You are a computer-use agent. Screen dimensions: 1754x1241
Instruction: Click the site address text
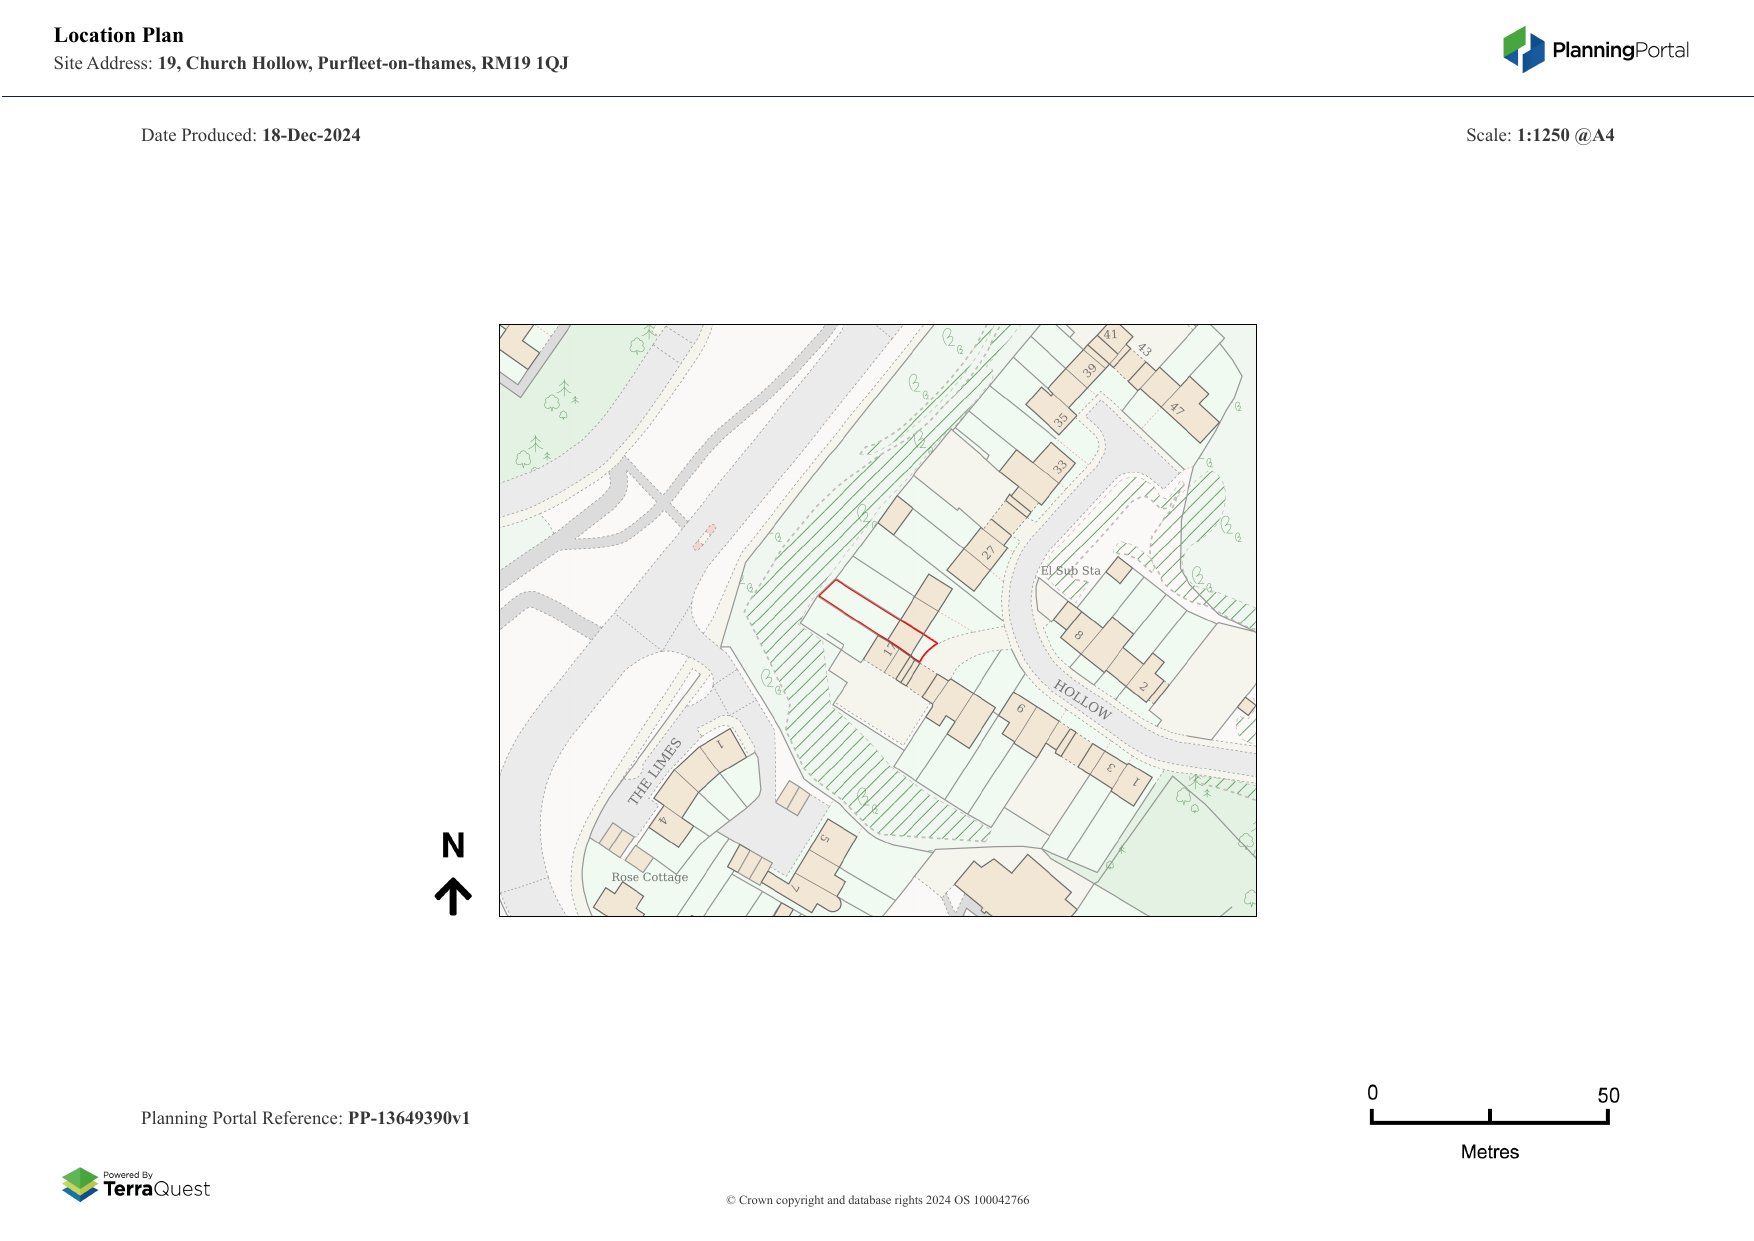pyautogui.click(x=362, y=63)
